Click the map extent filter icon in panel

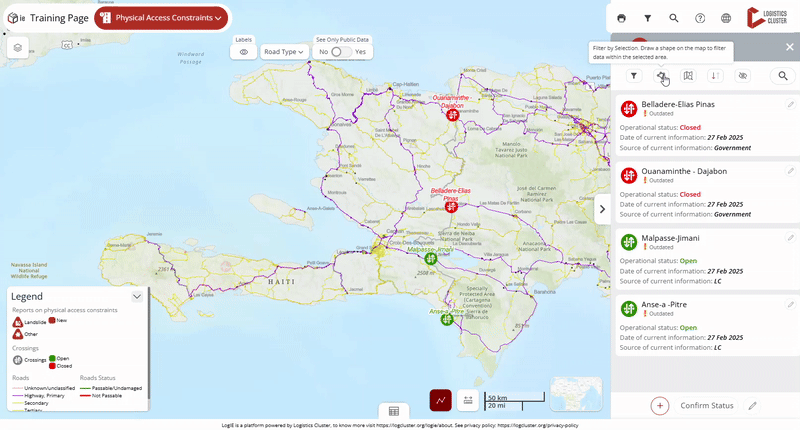pyautogui.click(x=688, y=76)
